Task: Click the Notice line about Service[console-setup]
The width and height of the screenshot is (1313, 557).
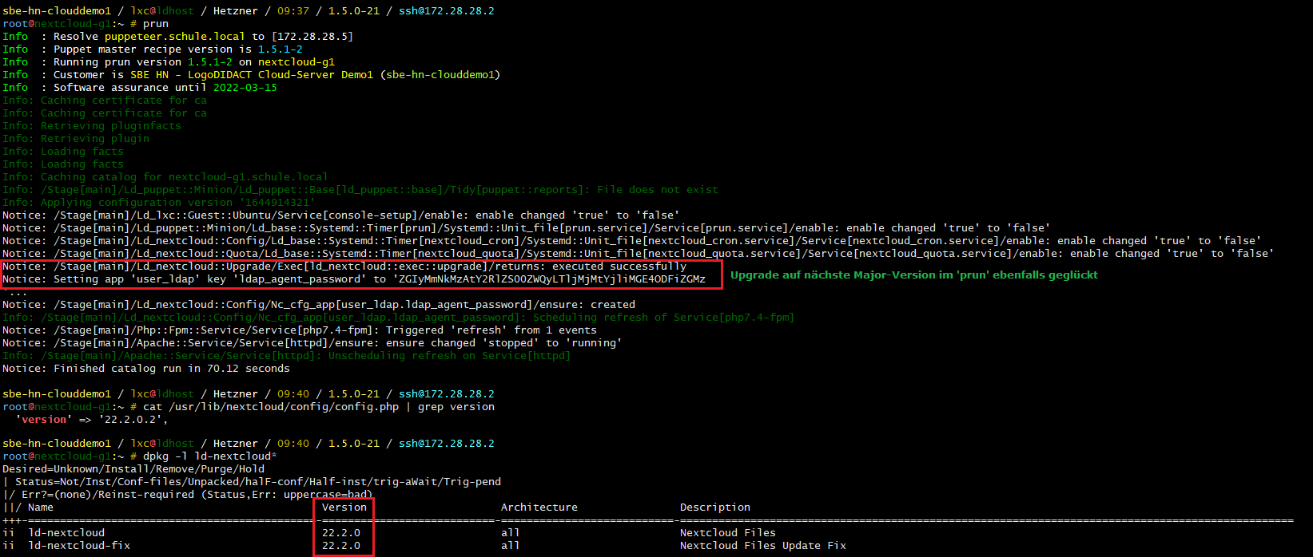Action: pos(341,215)
